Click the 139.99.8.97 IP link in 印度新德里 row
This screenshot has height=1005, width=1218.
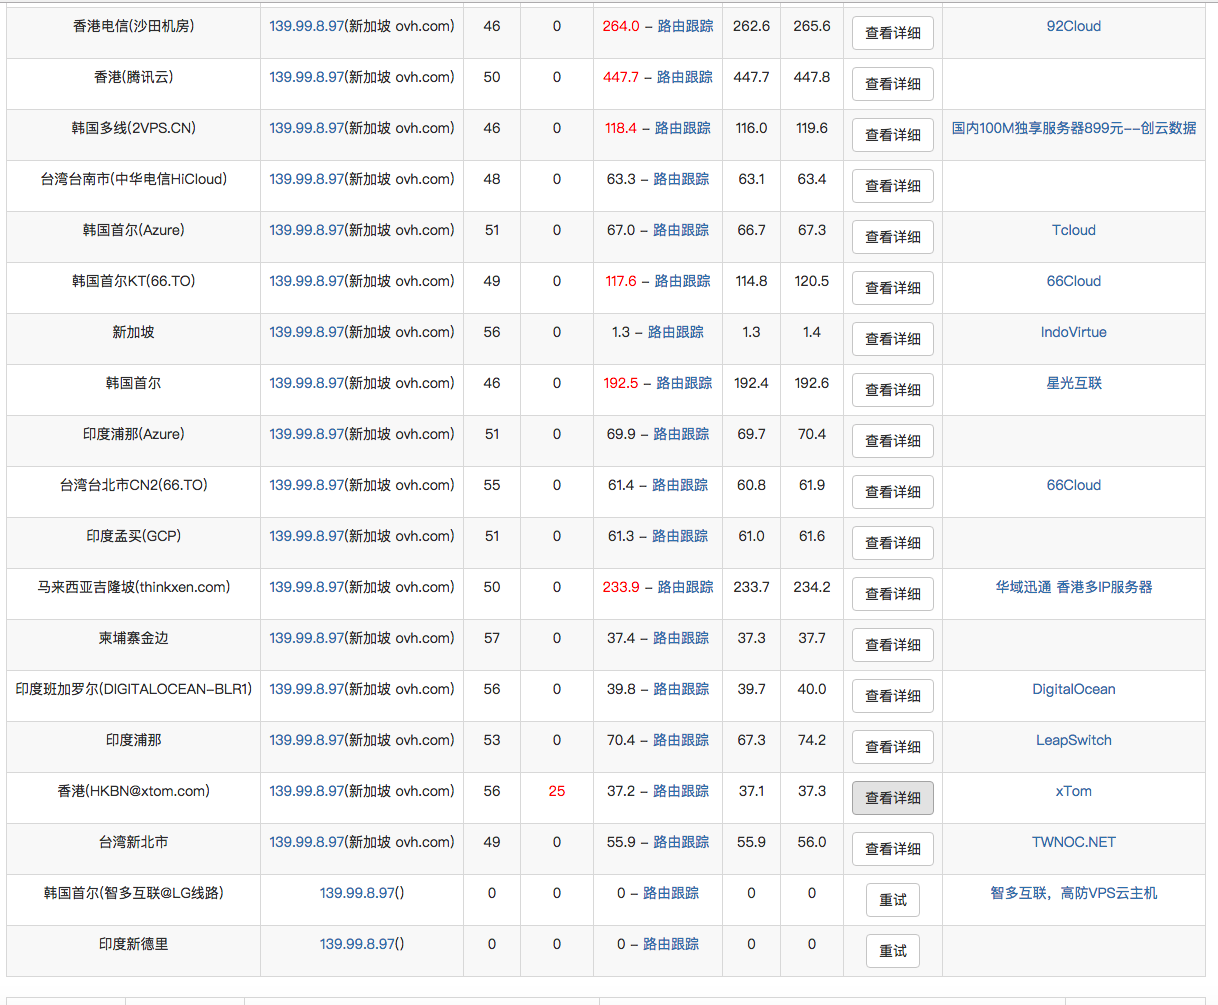coord(357,944)
